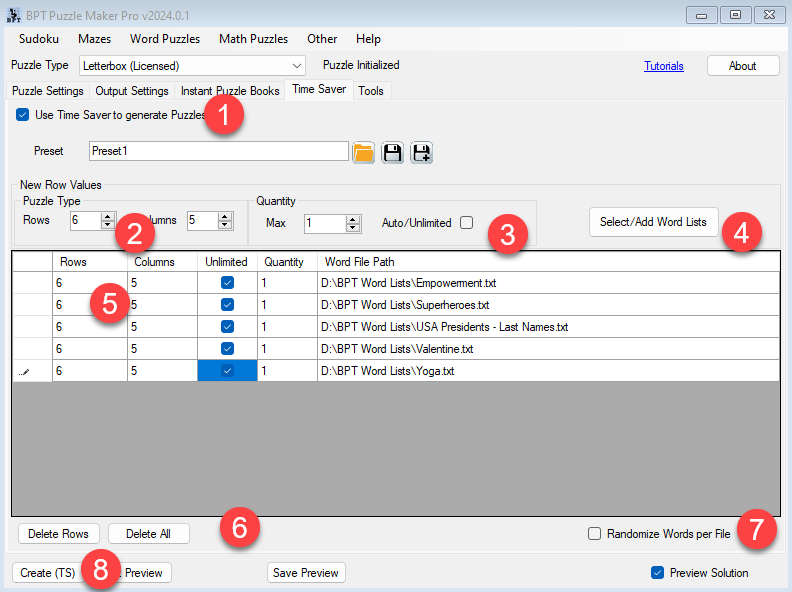
Task: Increase the Max quantity with up arrow
Action: click(x=352, y=218)
